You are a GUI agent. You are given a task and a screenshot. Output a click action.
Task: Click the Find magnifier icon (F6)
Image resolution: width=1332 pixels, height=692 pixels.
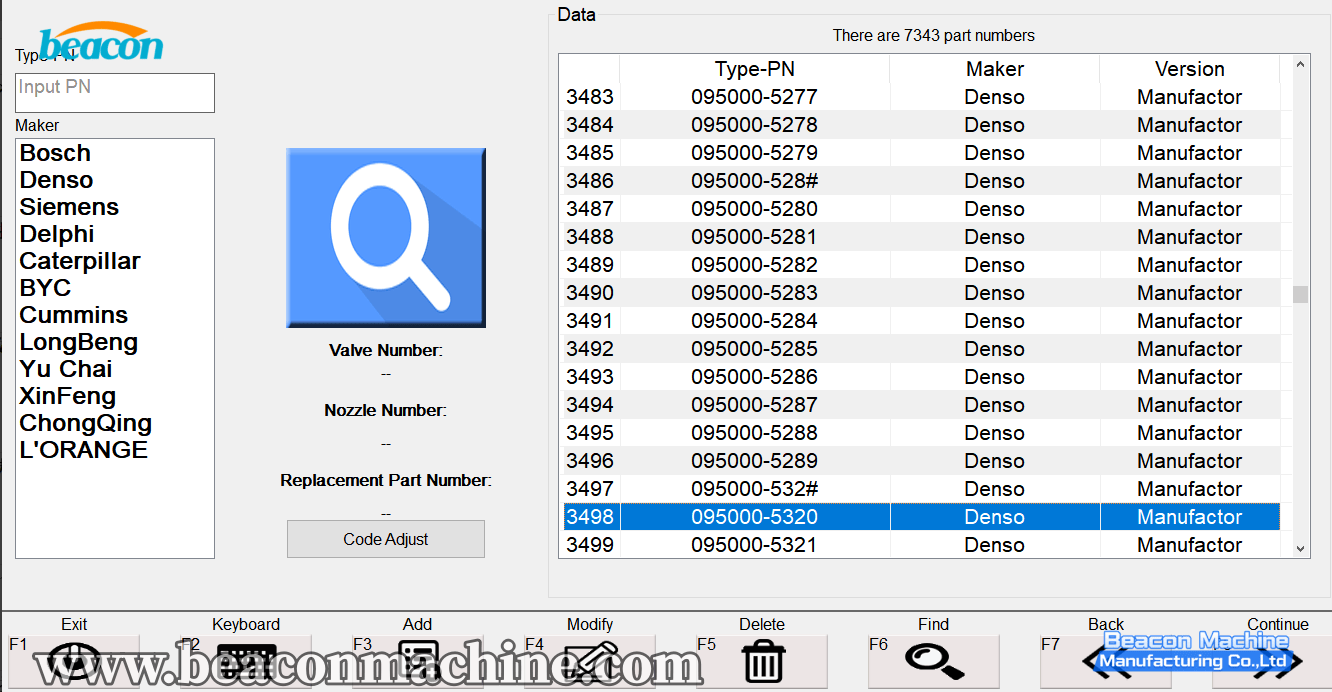[x=934, y=661]
